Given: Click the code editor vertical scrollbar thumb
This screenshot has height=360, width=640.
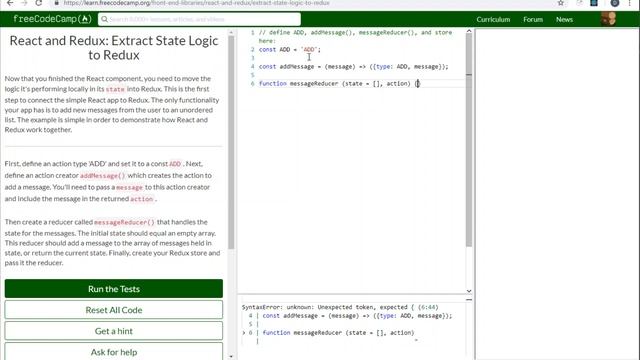Looking at the screenshot, I should (x=469, y=140).
